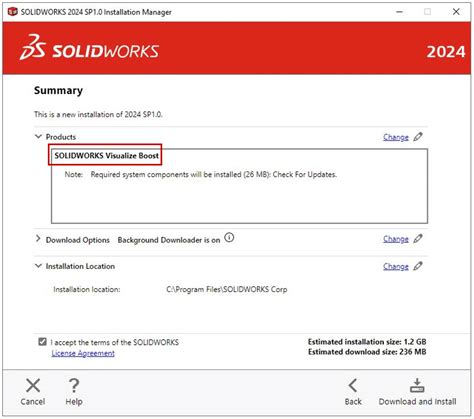Show Background Downloader info icon

pos(229,238)
